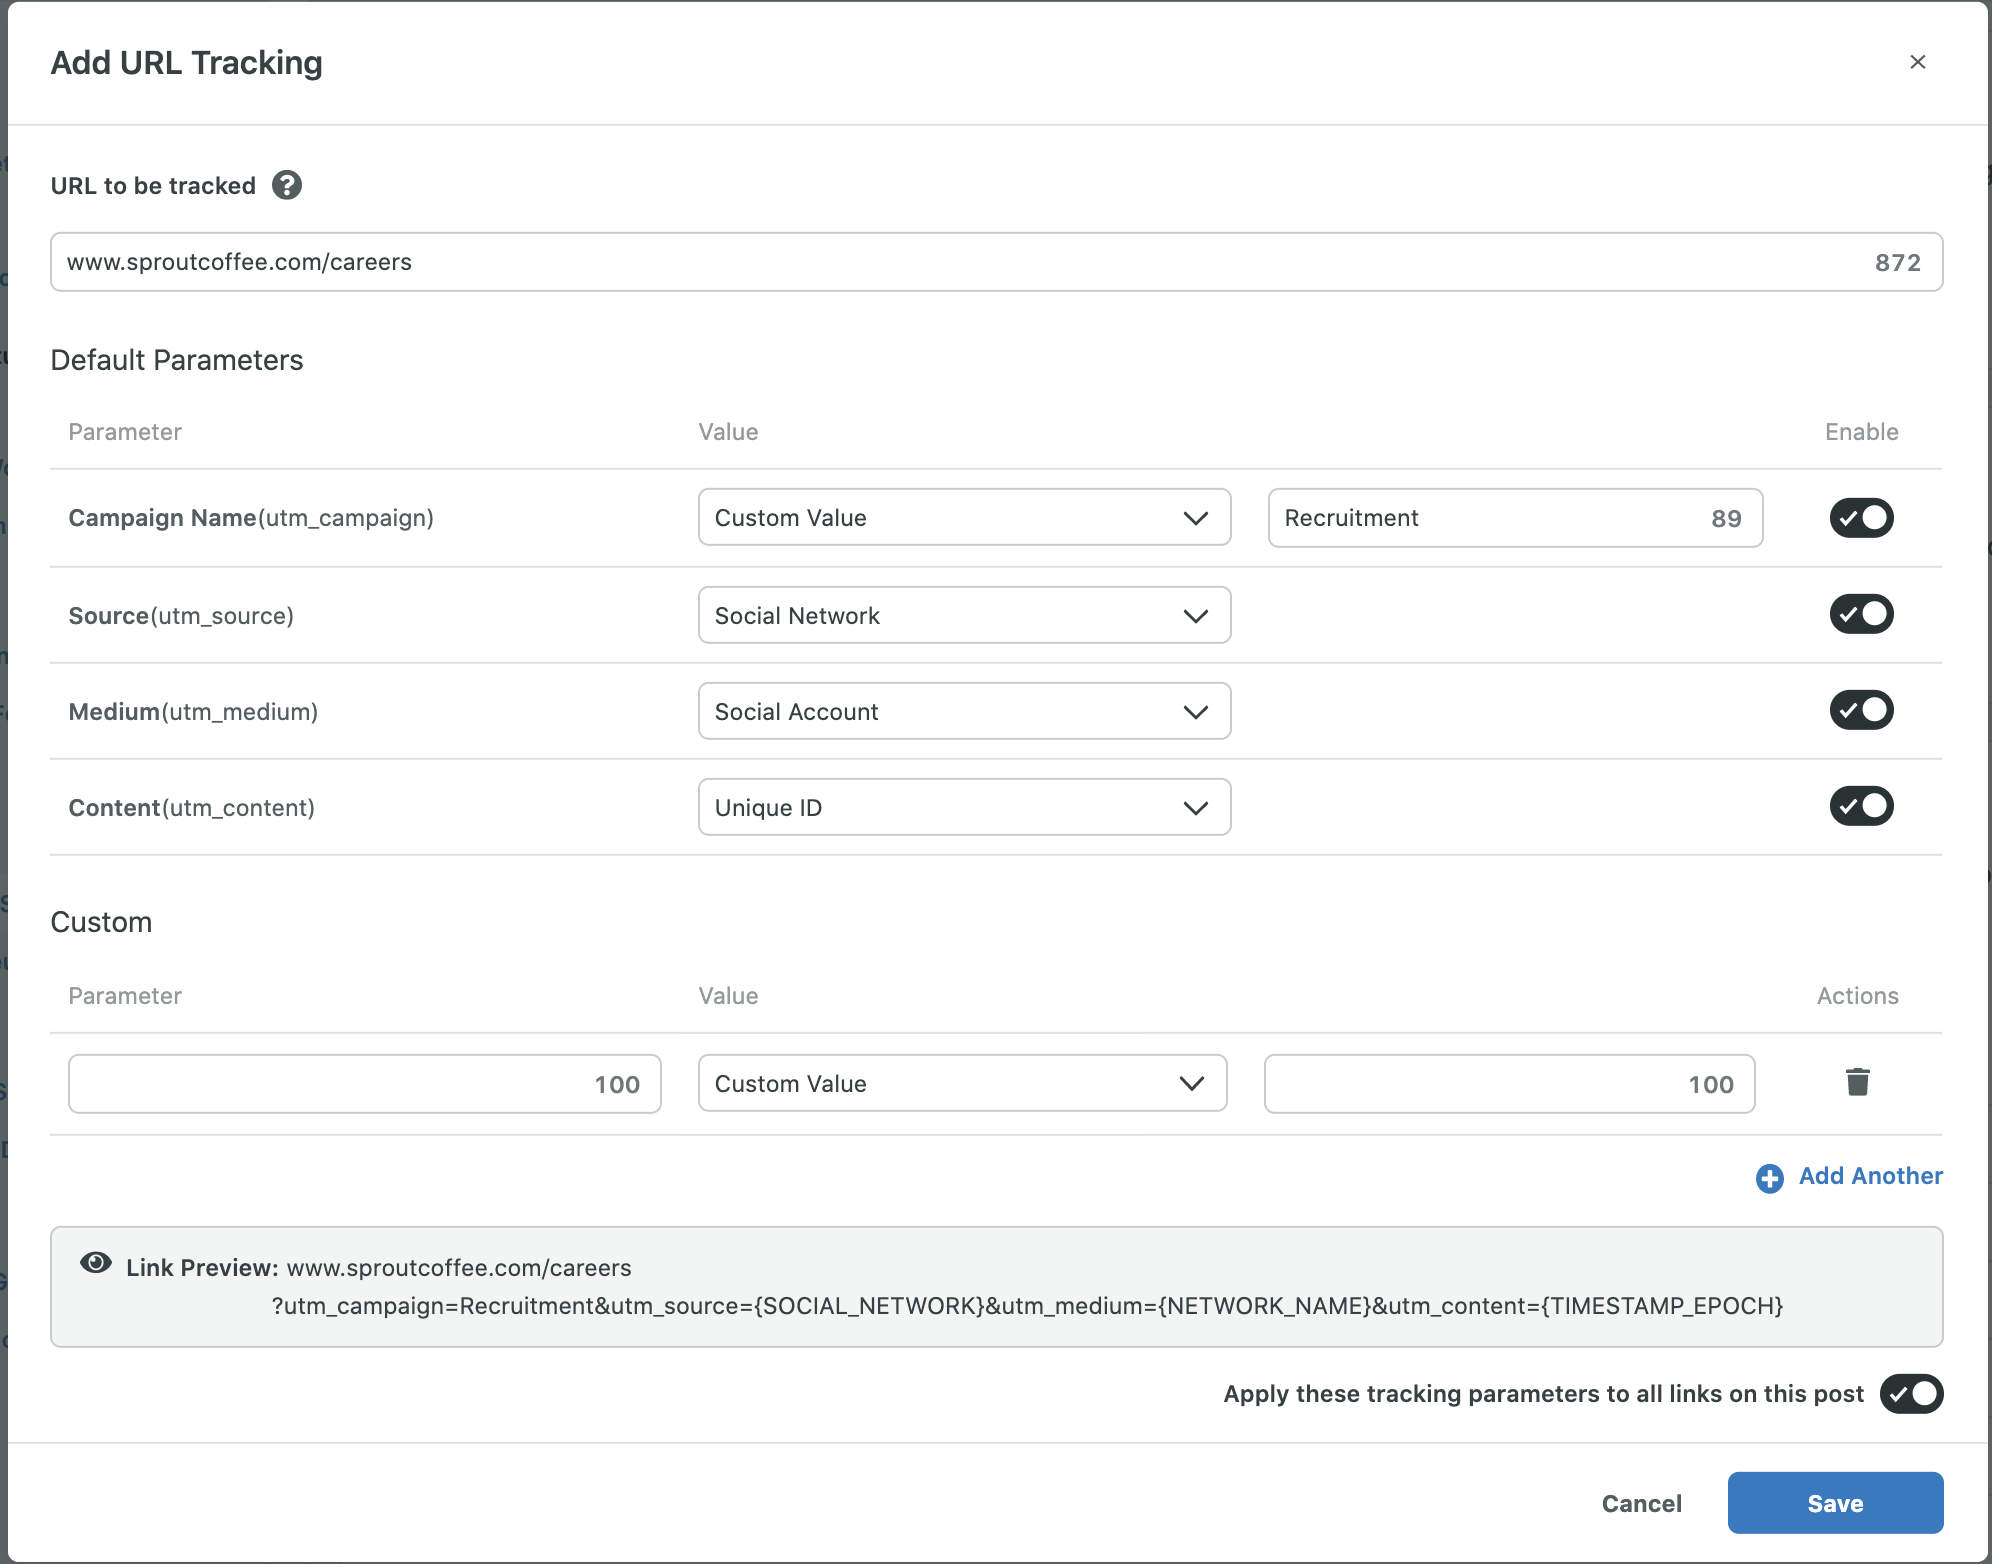Click the help icon beside URL to be tracked
Image resolution: width=1992 pixels, height=1564 pixels.
(x=286, y=185)
